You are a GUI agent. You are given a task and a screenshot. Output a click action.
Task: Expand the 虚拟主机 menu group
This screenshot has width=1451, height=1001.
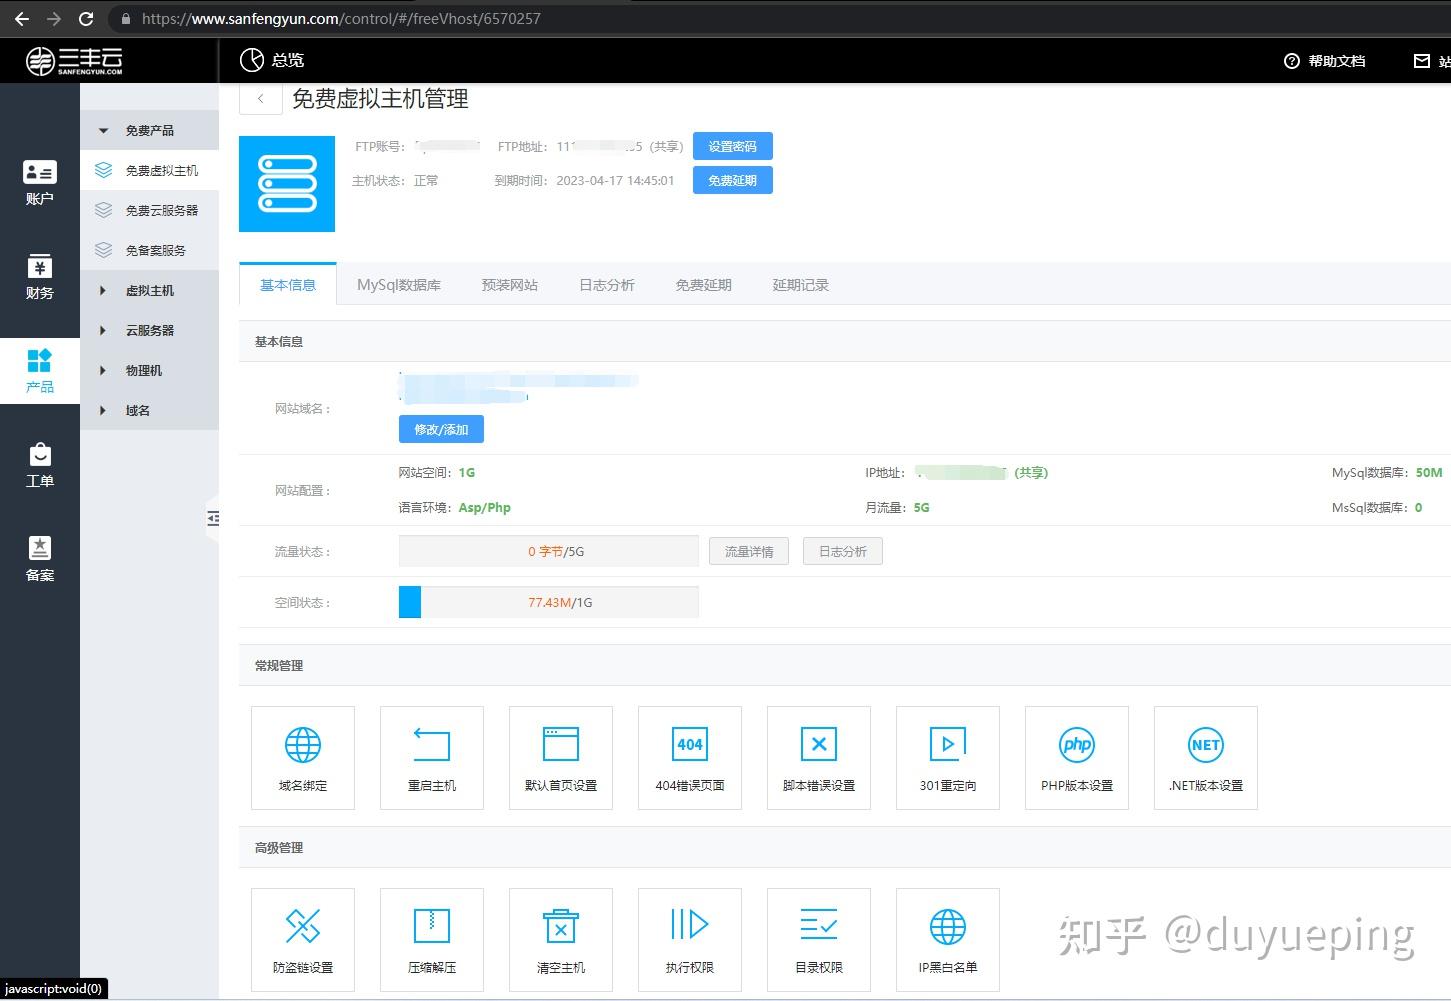click(150, 290)
